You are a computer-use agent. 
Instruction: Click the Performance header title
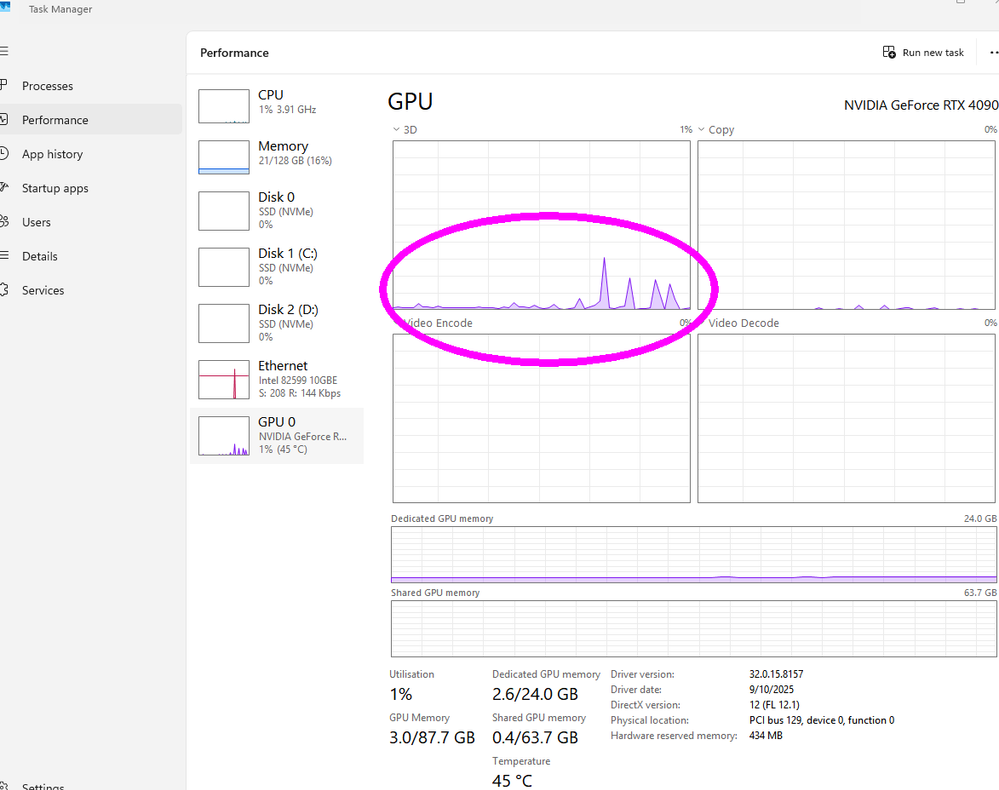pyautogui.click(x=234, y=53)
